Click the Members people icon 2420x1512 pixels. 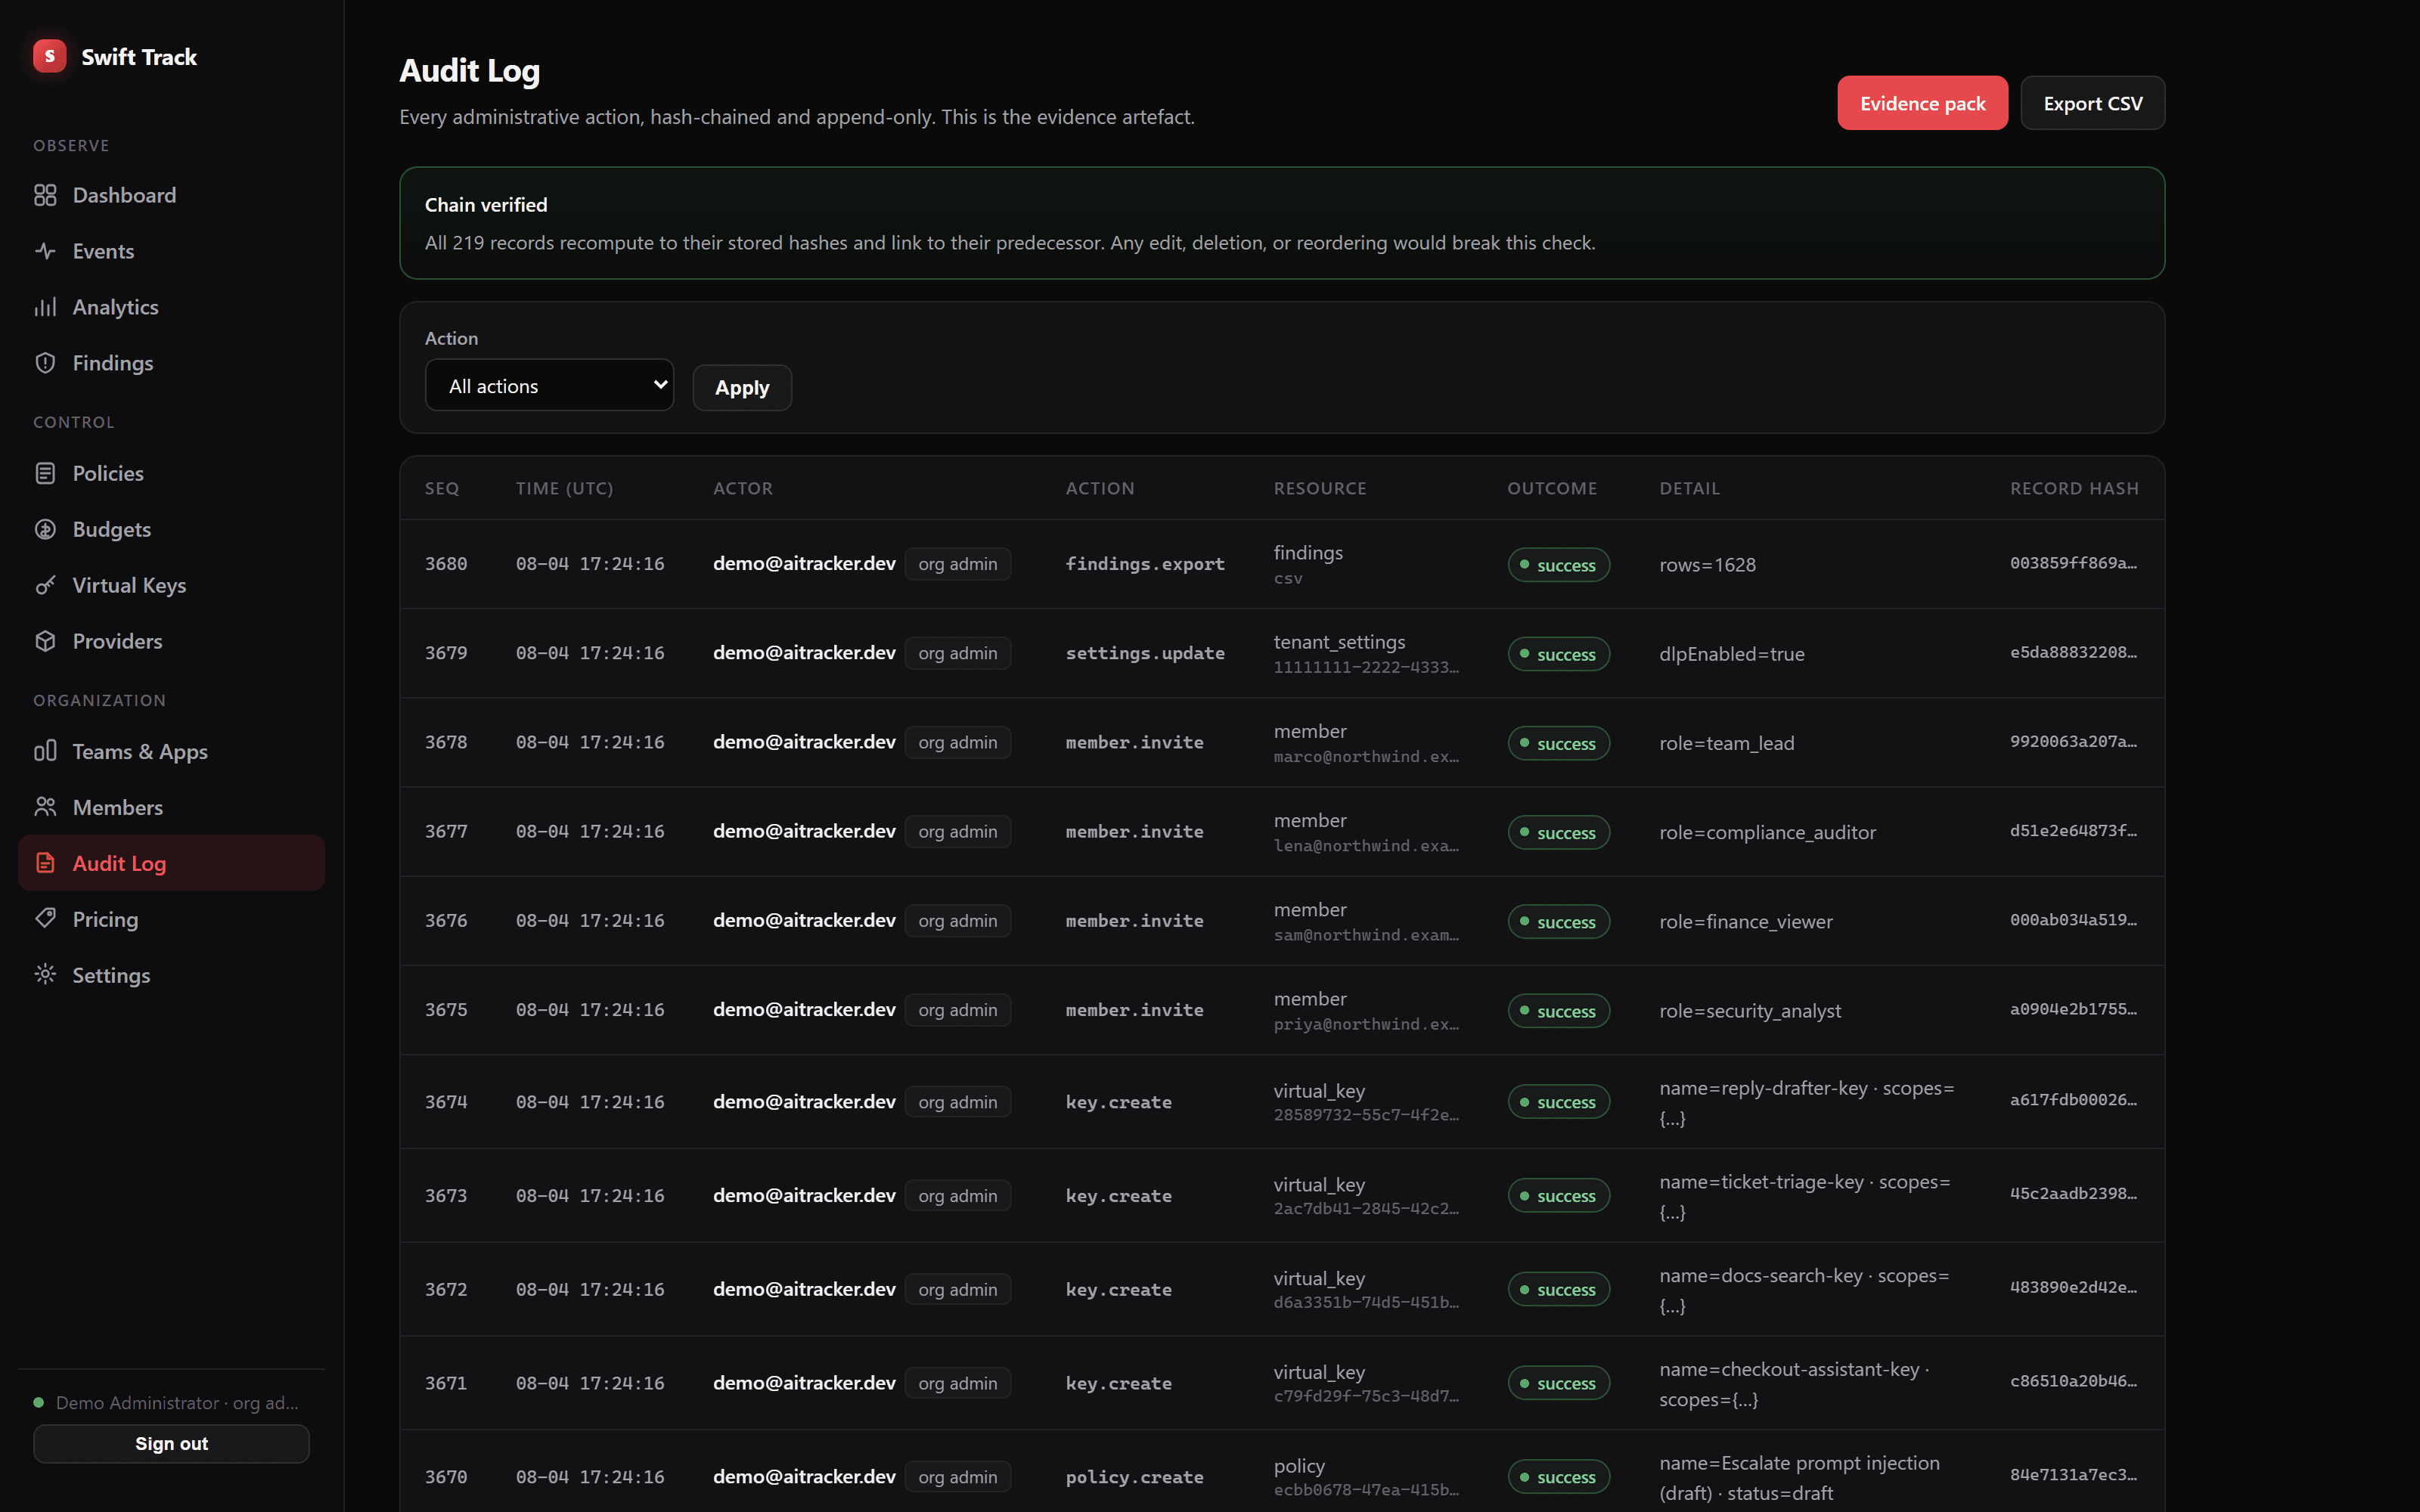(45, 807)
